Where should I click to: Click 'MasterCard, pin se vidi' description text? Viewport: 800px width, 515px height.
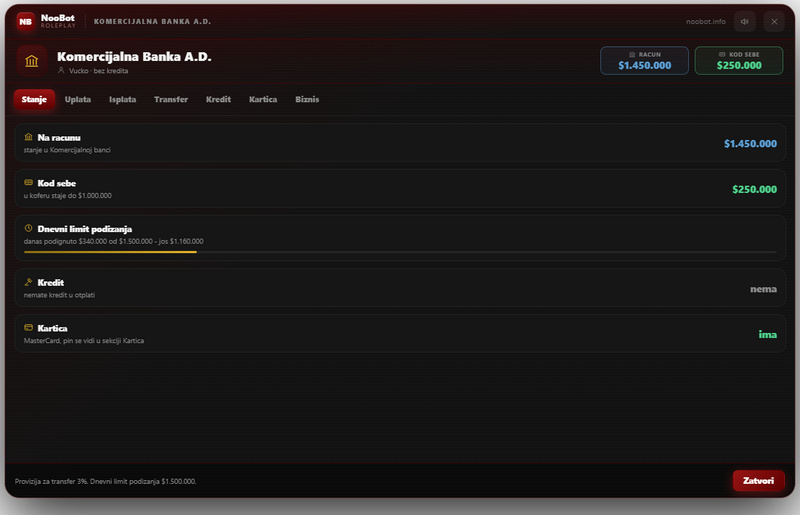pyautogui.click(x=84, y=340)
